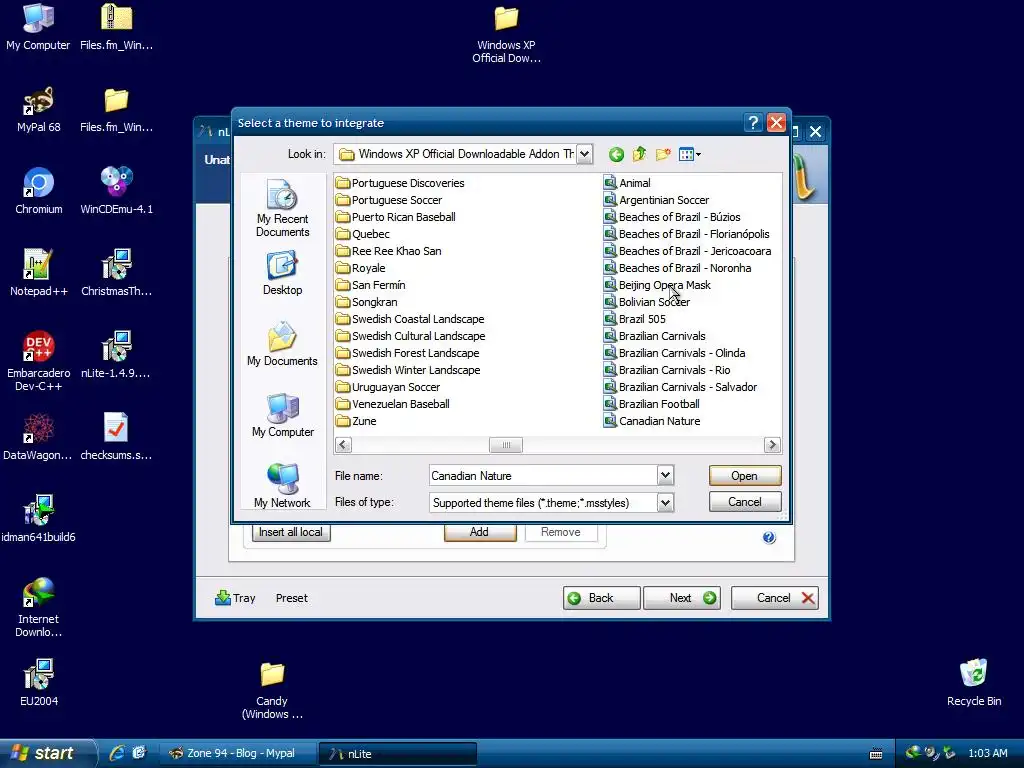Select the EU2004 desktop icon
1024x768 pixels.
click(x=39, y=684)
